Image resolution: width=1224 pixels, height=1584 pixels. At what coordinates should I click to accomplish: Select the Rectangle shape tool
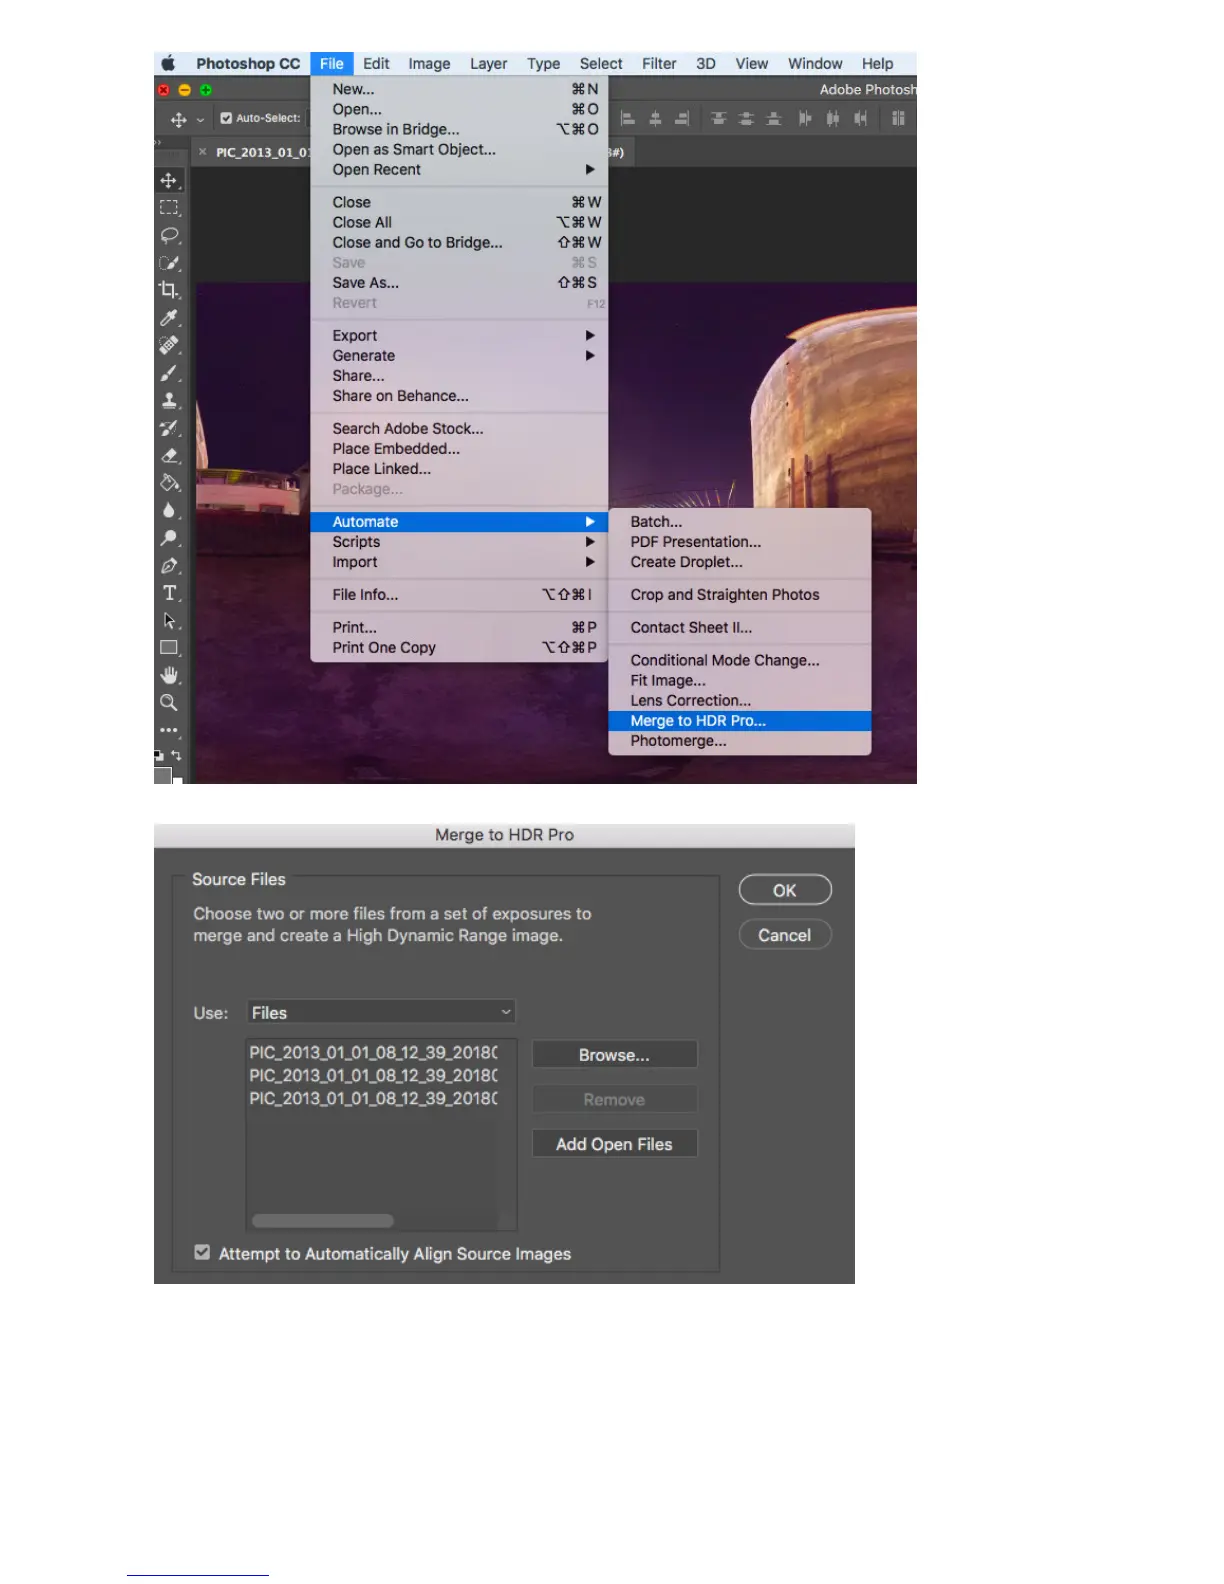click(x=169, y=648)
